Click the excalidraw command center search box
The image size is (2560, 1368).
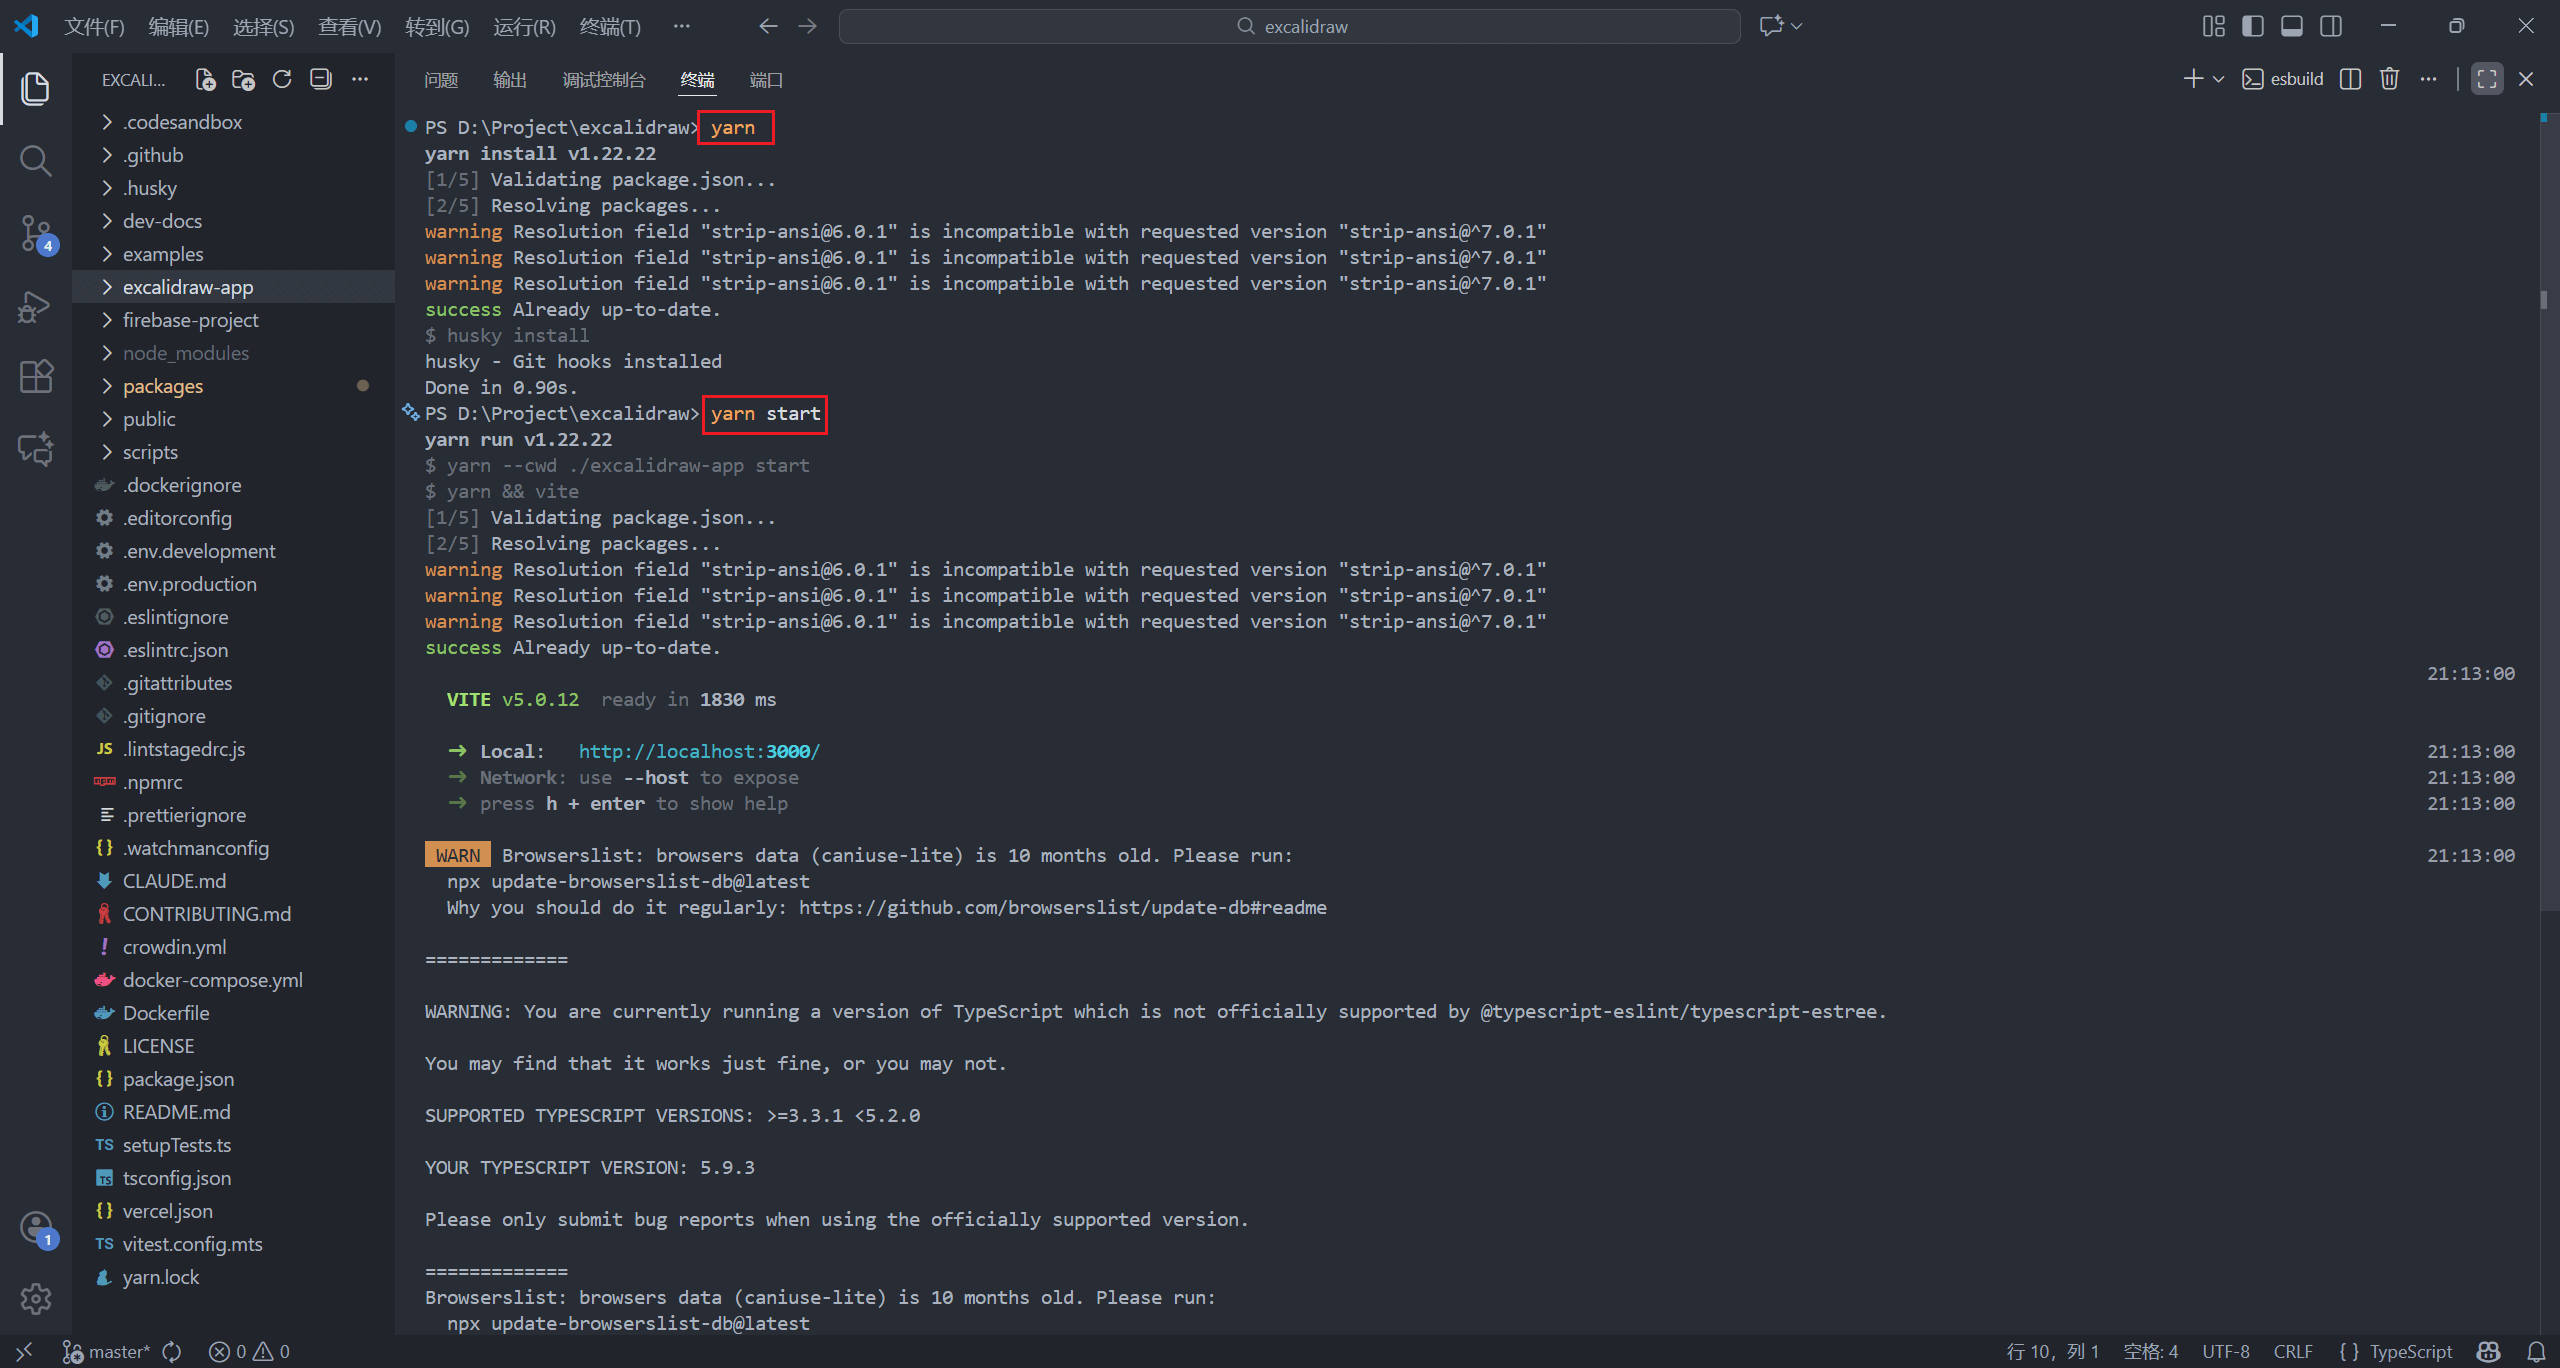pyautogui.click(x=1290, y=27)
